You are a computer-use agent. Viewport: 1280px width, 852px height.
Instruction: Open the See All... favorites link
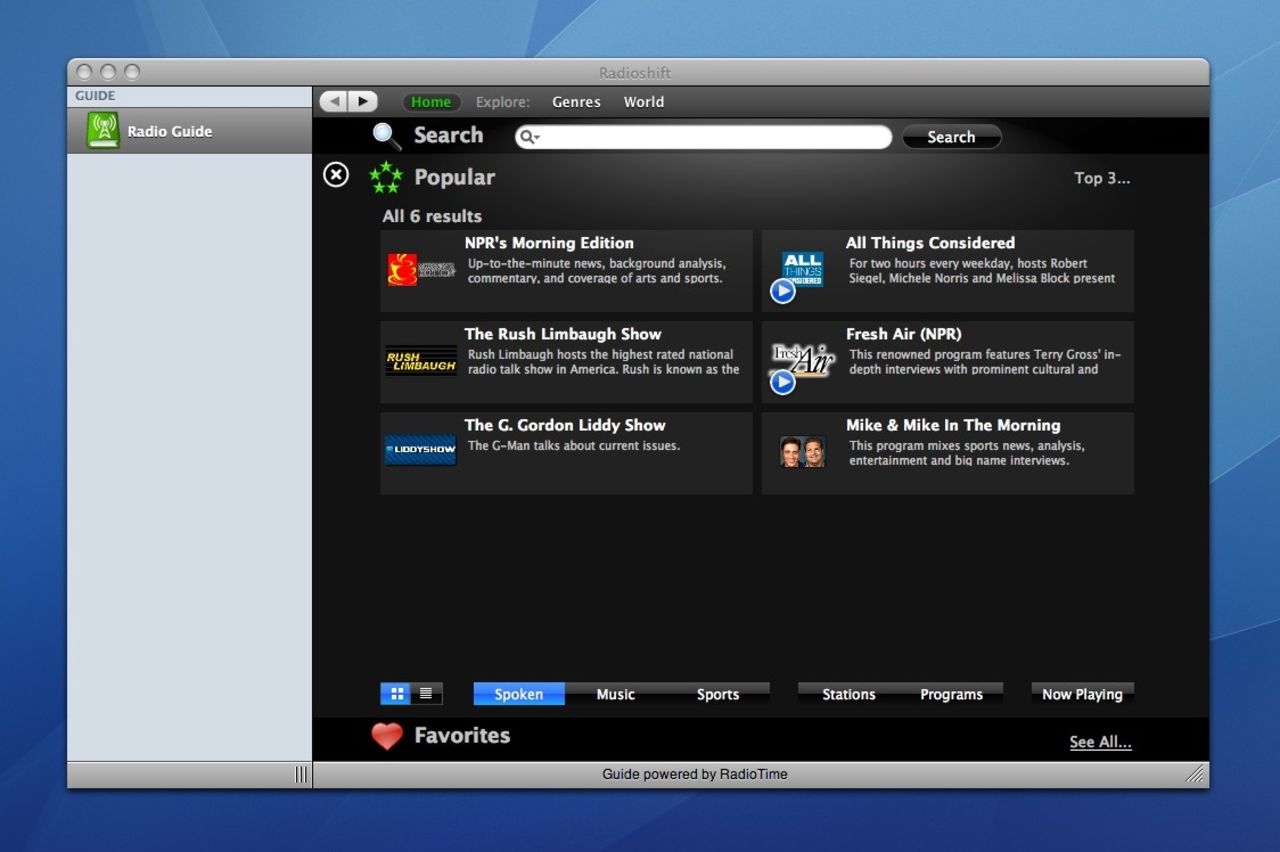tap(1100, 742)
